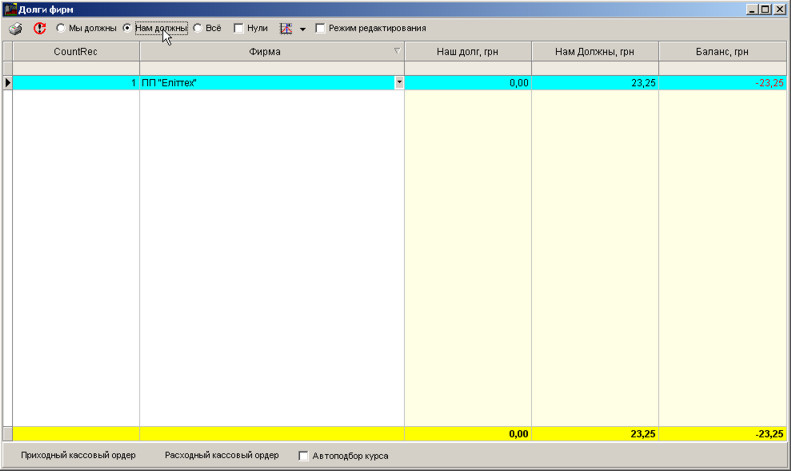The image size is (791, 471).
Task: Select the 'Мы должны' radio button
Action: coord(61,29)
